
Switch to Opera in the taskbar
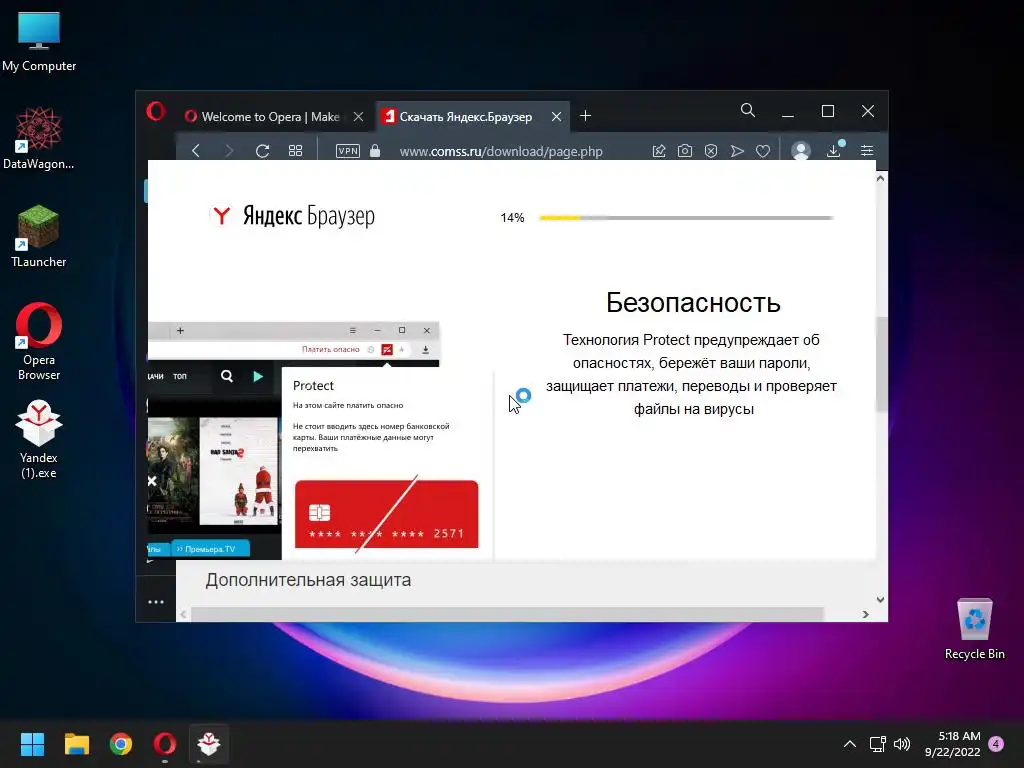[165, 744]
